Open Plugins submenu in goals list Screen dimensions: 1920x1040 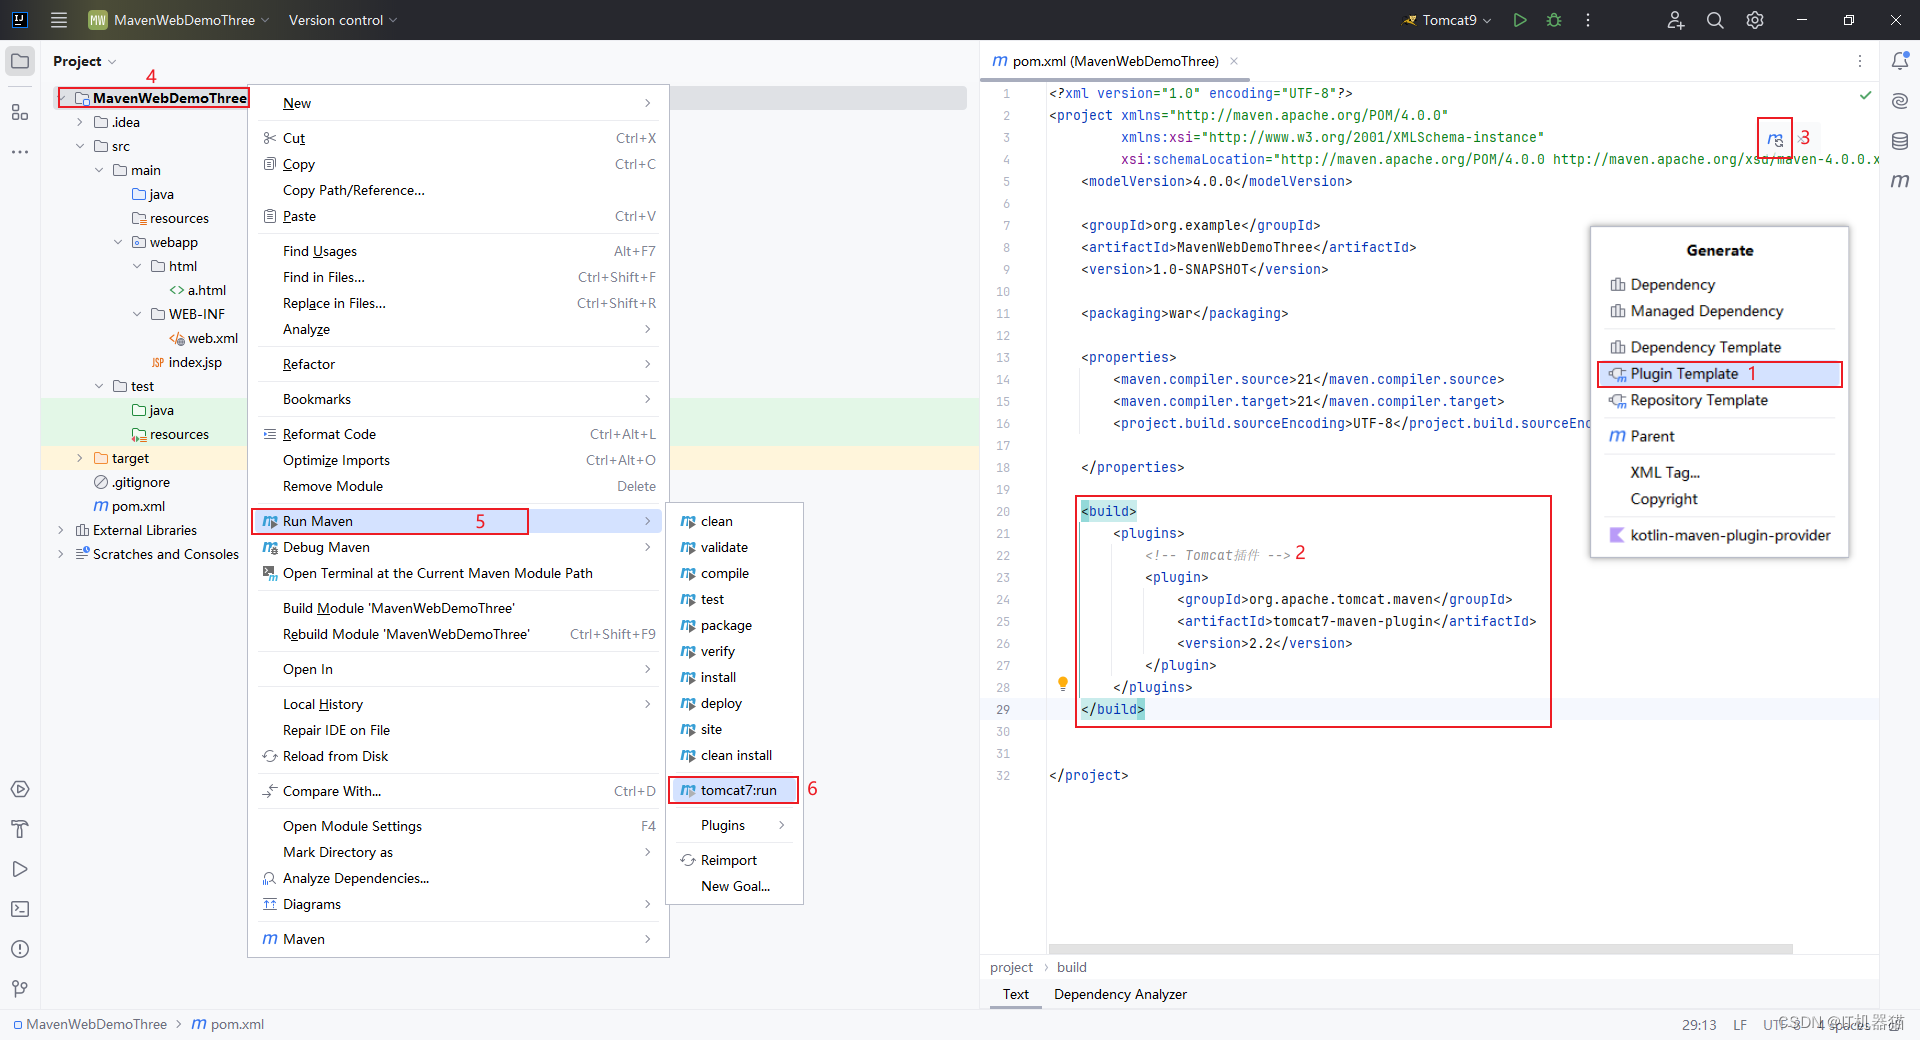[x=734, y=825]
